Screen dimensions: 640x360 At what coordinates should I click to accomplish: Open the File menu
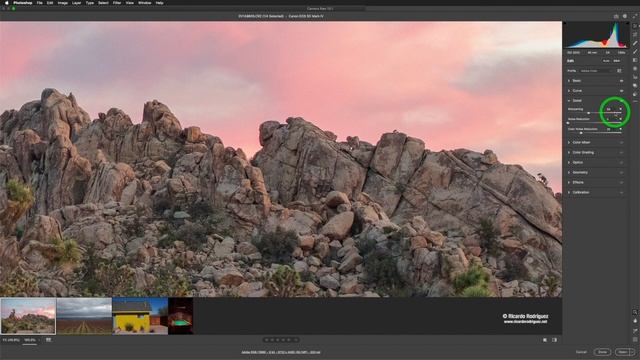(40, 3)
